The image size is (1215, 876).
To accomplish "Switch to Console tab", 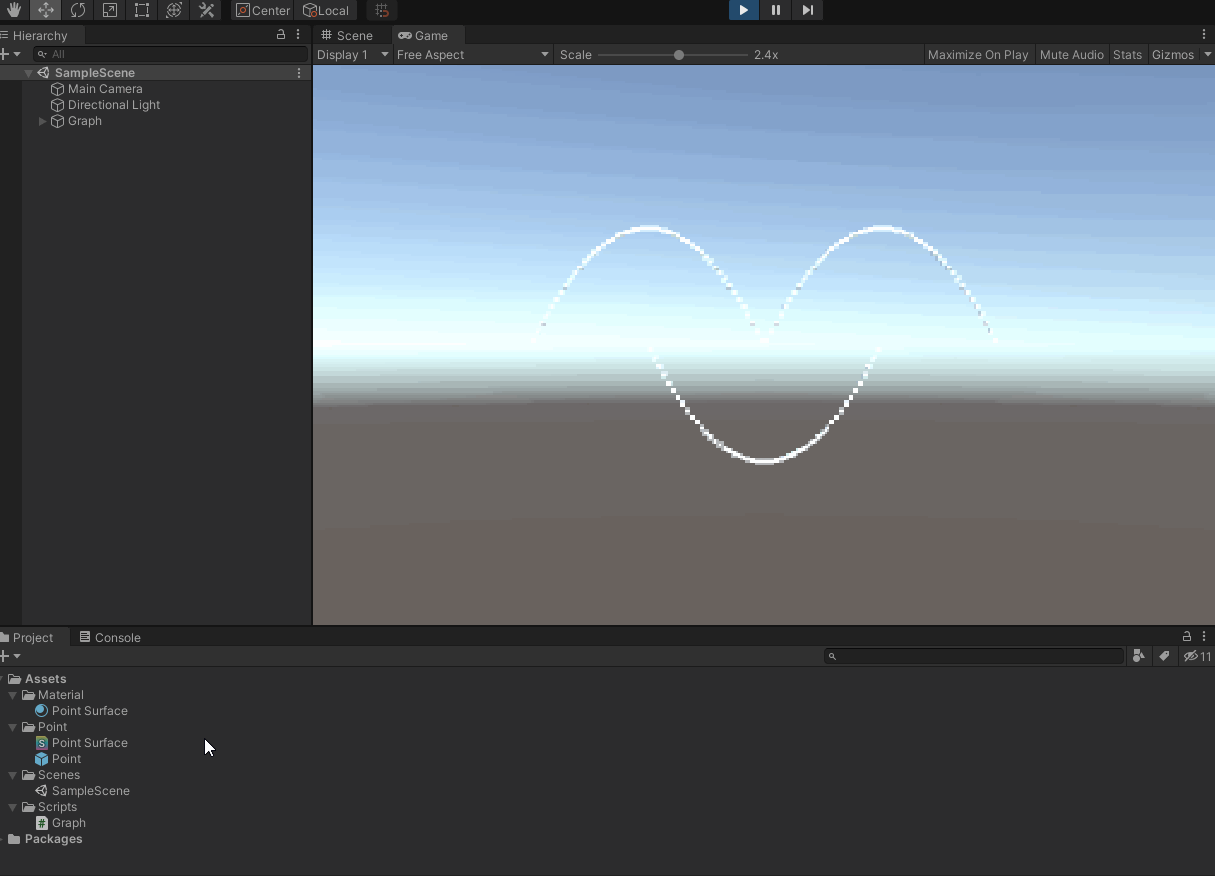I will tap(110, 637).
